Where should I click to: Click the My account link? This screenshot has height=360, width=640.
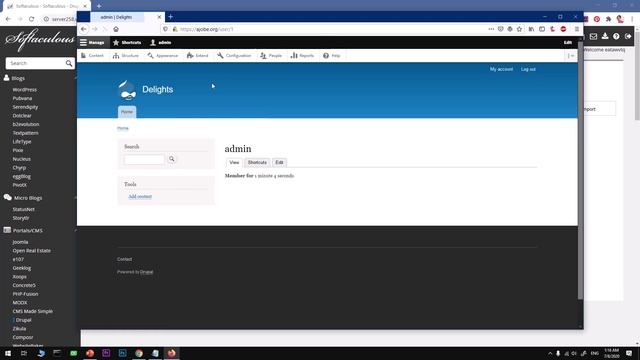coord(501,69)
